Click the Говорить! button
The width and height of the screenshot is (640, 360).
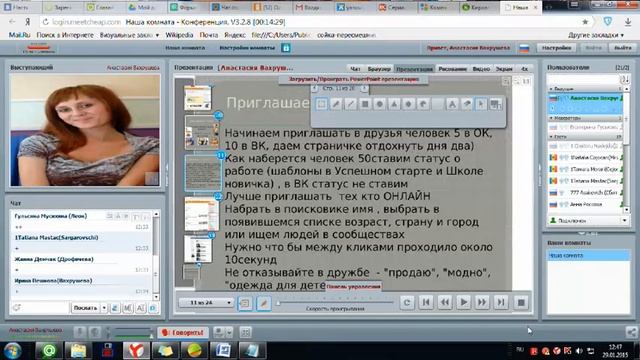[183, 333]
